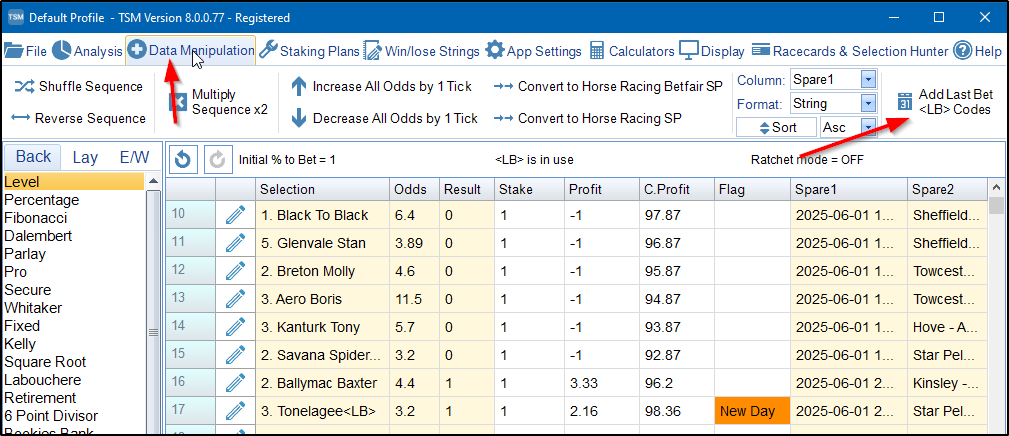1009x436 pixels.
Task: Click the Sort button
Action: point(776,127)
